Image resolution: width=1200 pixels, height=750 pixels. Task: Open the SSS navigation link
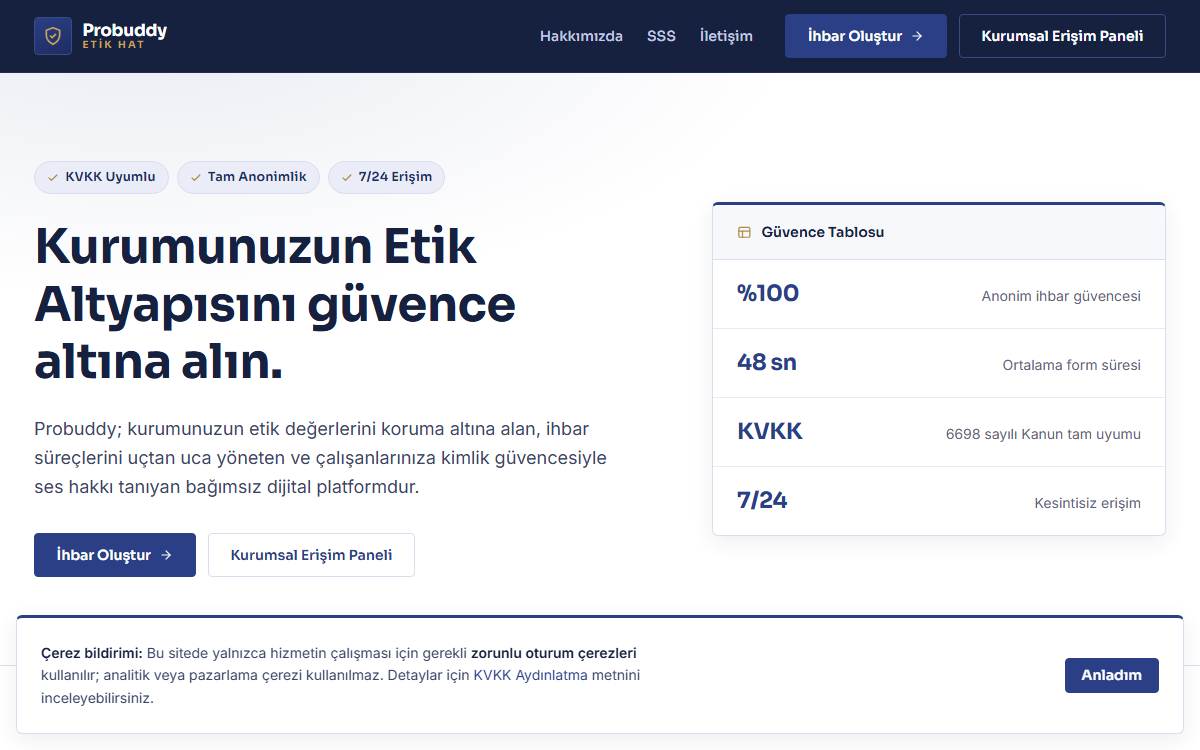click(x=661, y=36)
